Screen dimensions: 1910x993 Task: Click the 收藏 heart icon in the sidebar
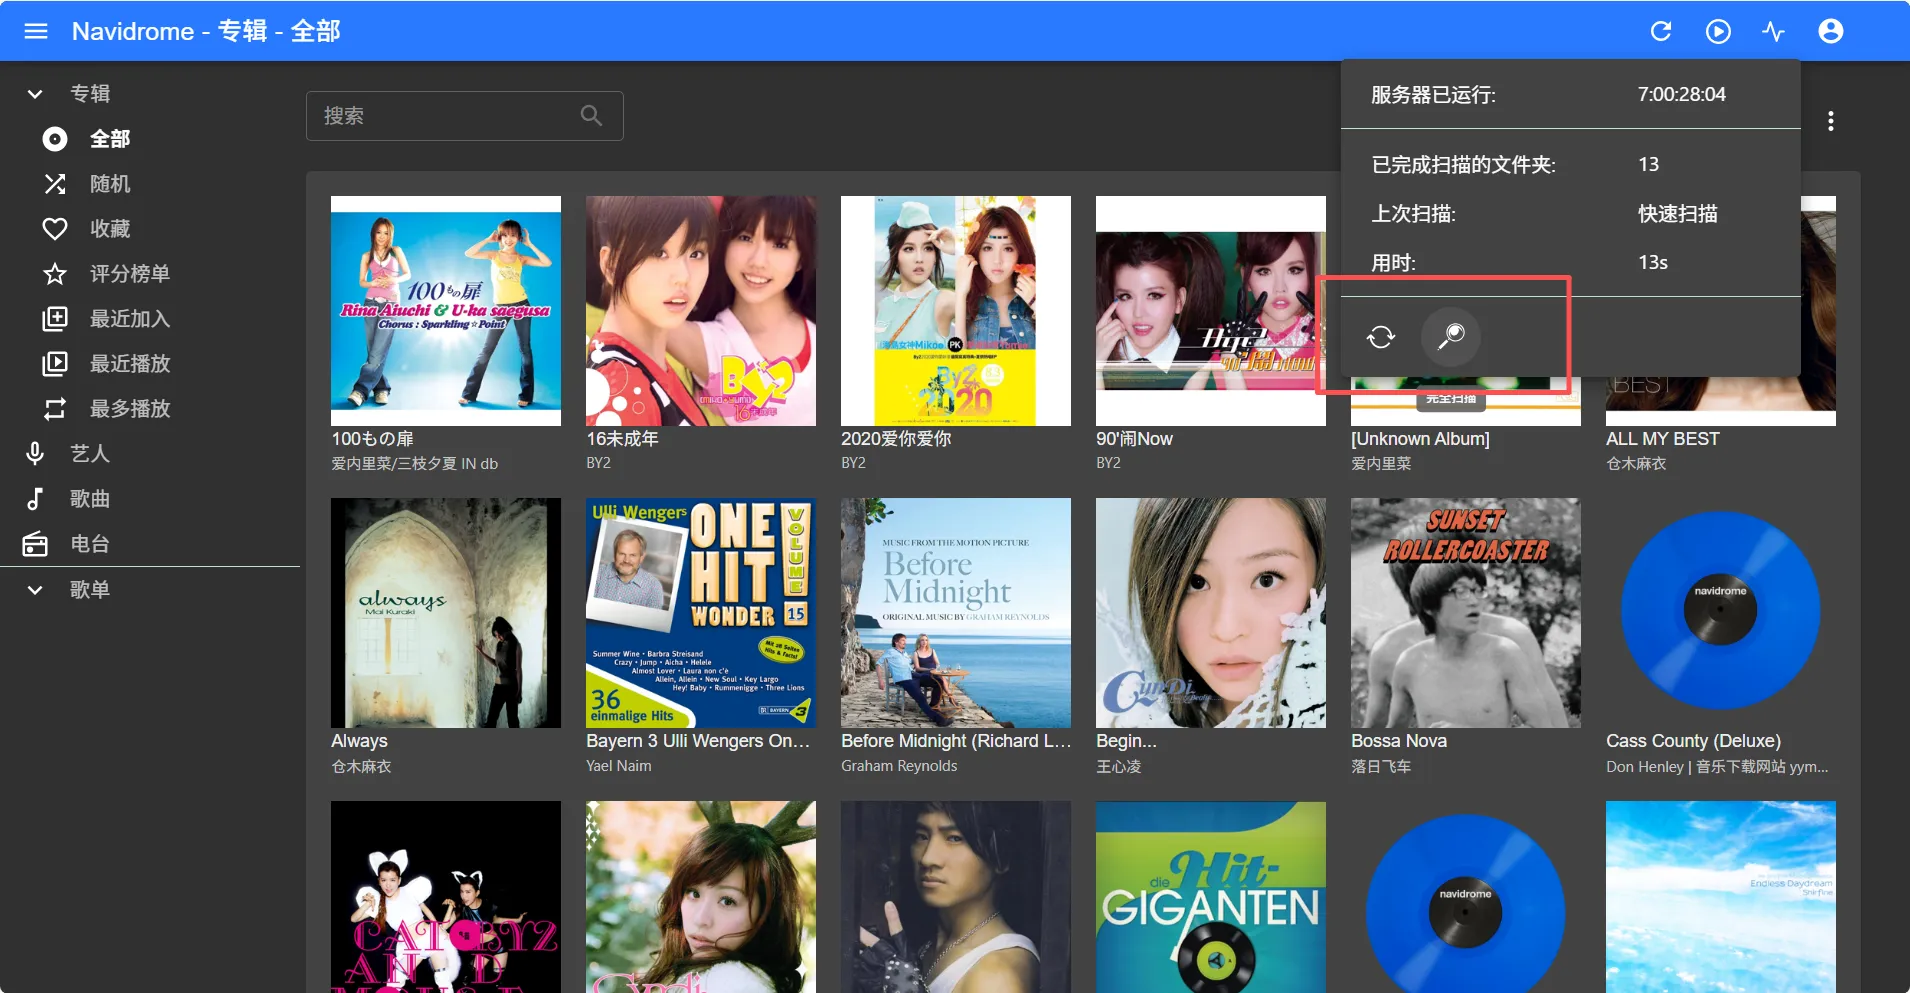coord(55,229)
